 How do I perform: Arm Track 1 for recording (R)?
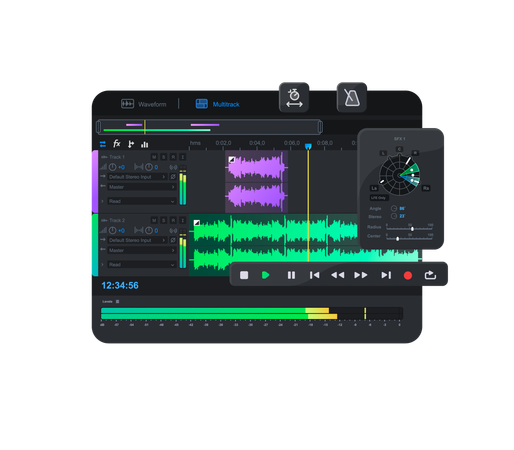point(173,157)
